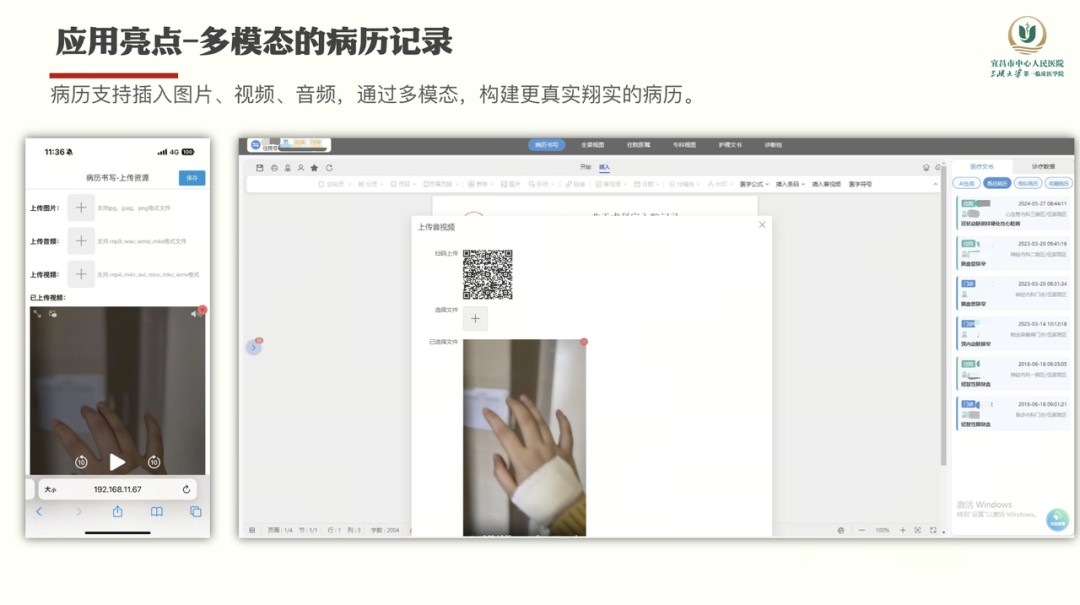
Task: Open bookmarks in the phone browser
Action: click(157, 511)
